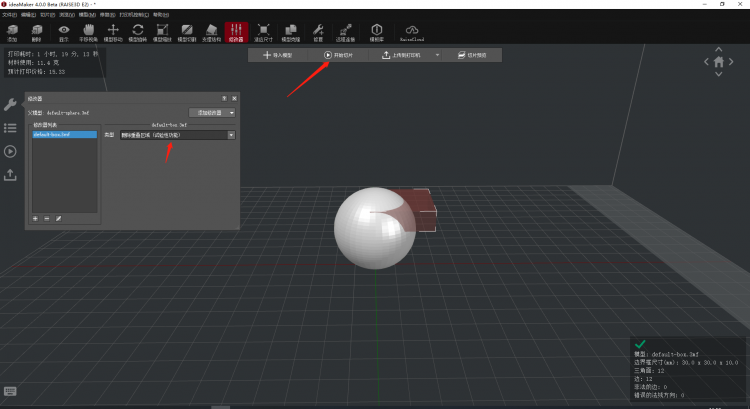Open the Slice (切片) menu
The width and height of the screenshot is (750, 409).
[x=47, y=15]
